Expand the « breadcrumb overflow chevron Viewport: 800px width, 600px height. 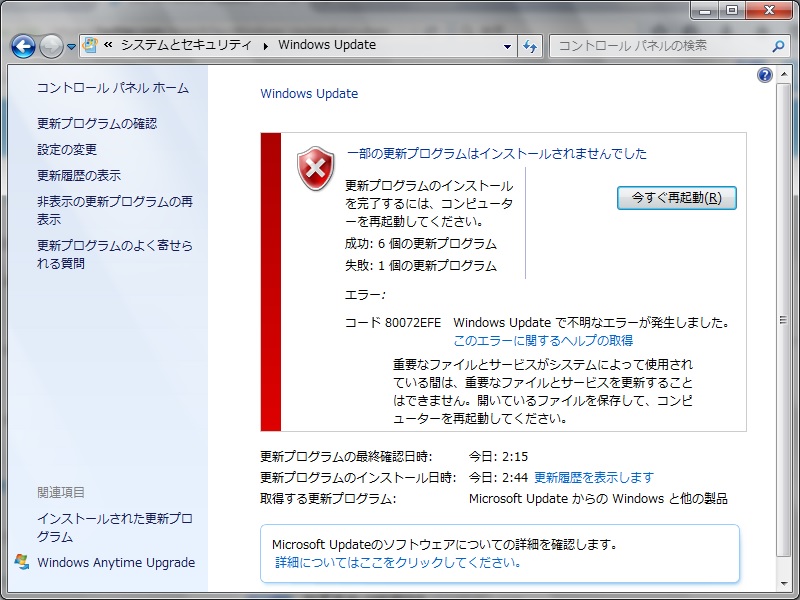tap(108, 45)
